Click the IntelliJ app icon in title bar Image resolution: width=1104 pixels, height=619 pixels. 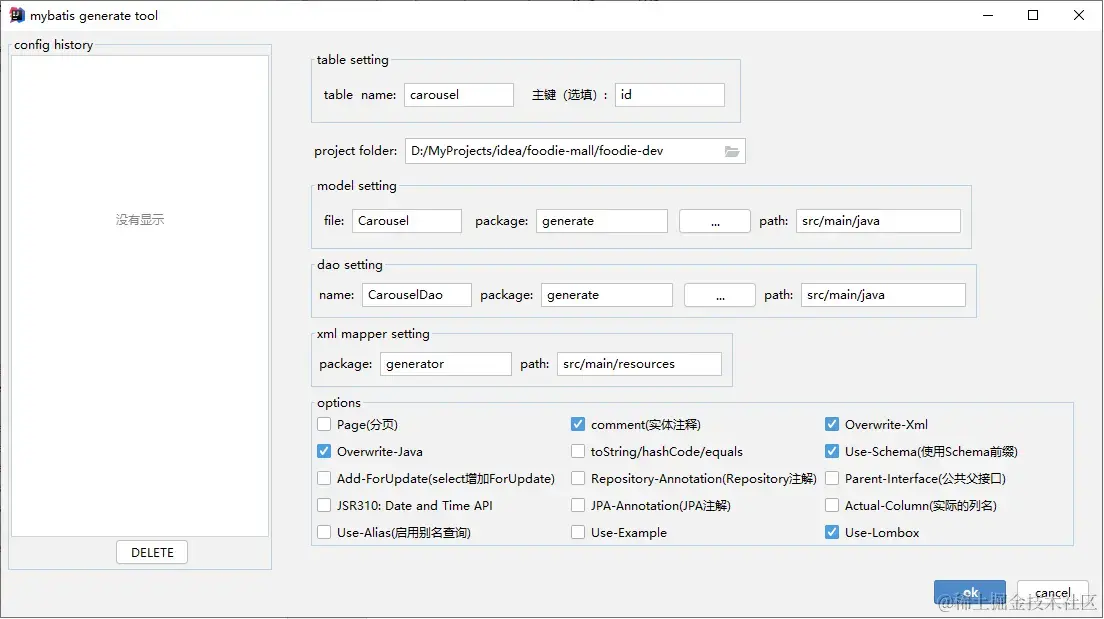pyautogui.click(x=17, y=15)
